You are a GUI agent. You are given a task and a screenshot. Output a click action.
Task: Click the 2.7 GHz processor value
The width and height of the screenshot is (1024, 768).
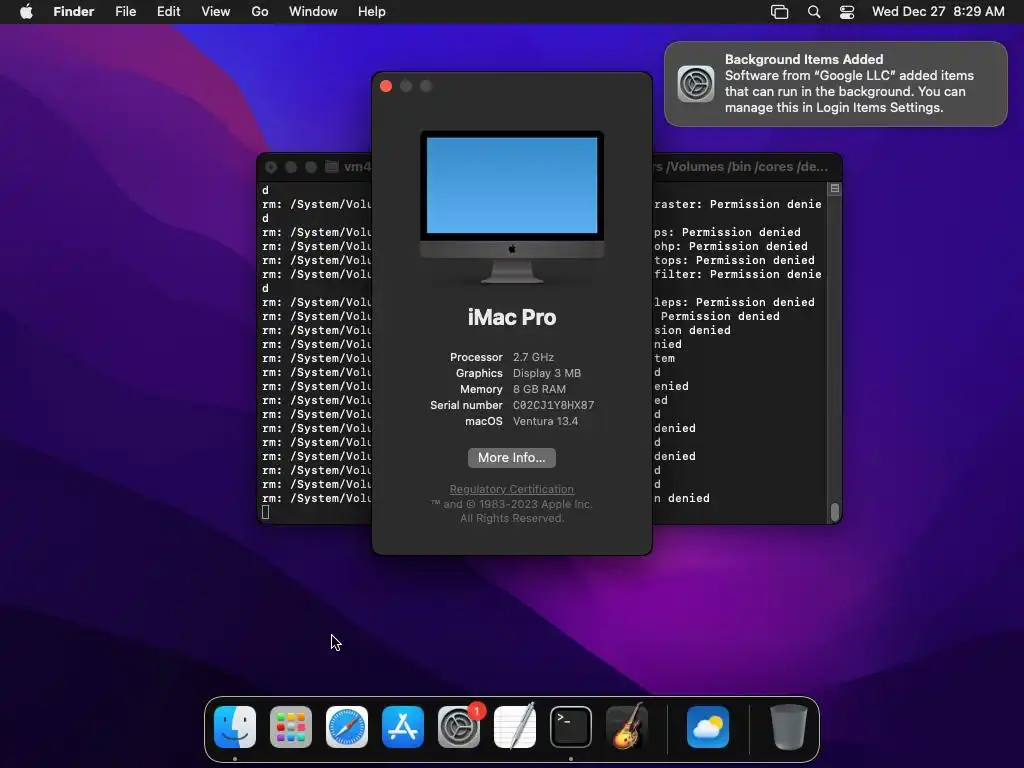click(534, 357)
